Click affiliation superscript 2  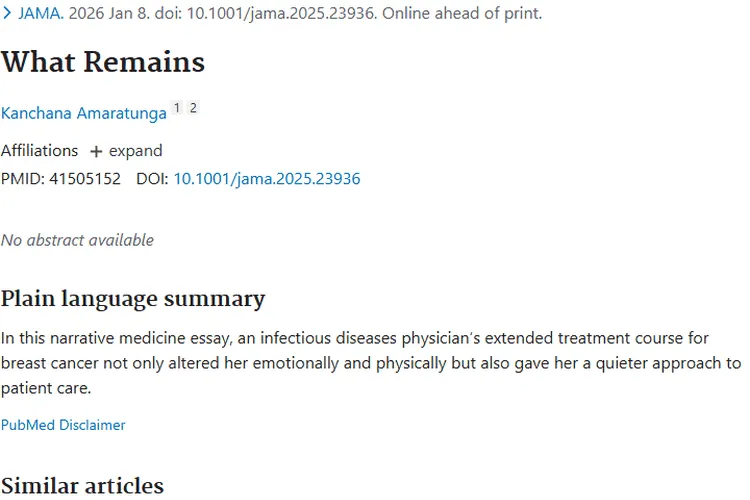point(193,108)
